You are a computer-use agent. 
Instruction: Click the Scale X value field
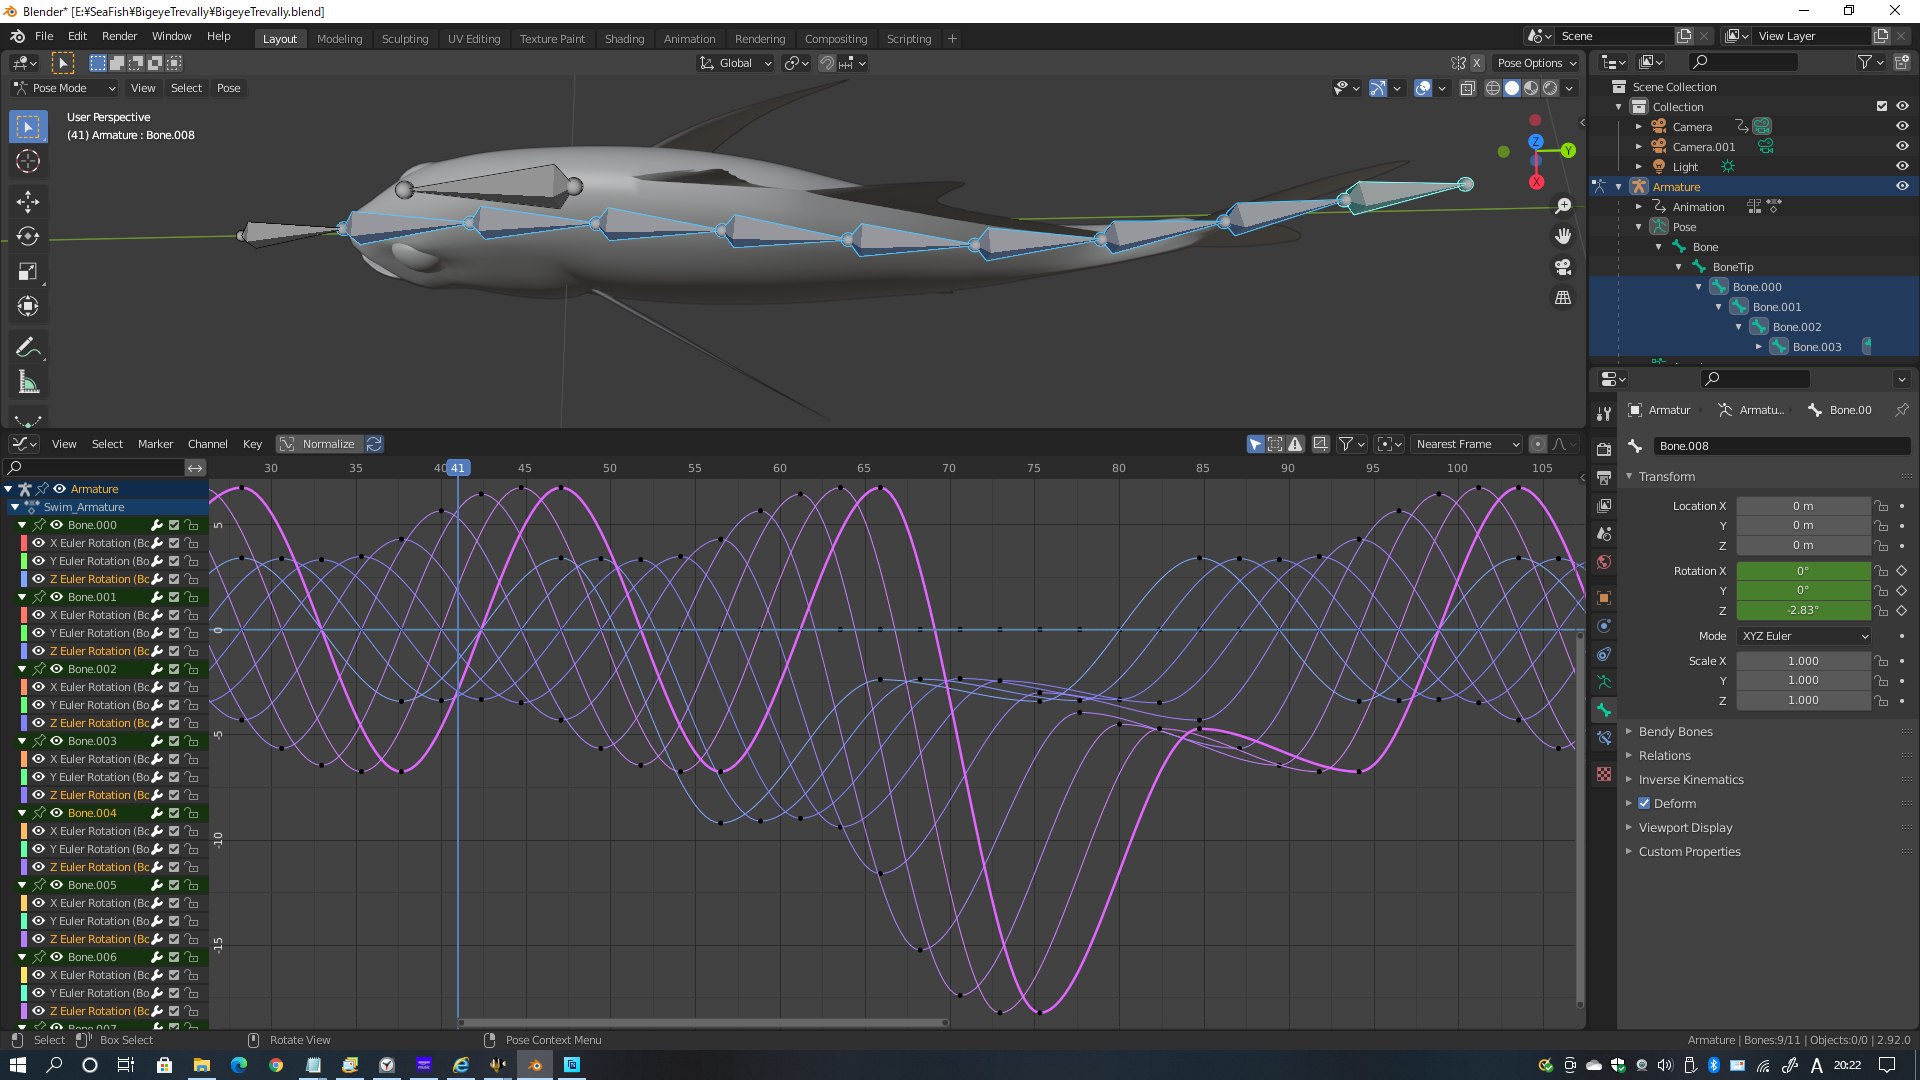pyautogui.click(x=1803, y=661)
